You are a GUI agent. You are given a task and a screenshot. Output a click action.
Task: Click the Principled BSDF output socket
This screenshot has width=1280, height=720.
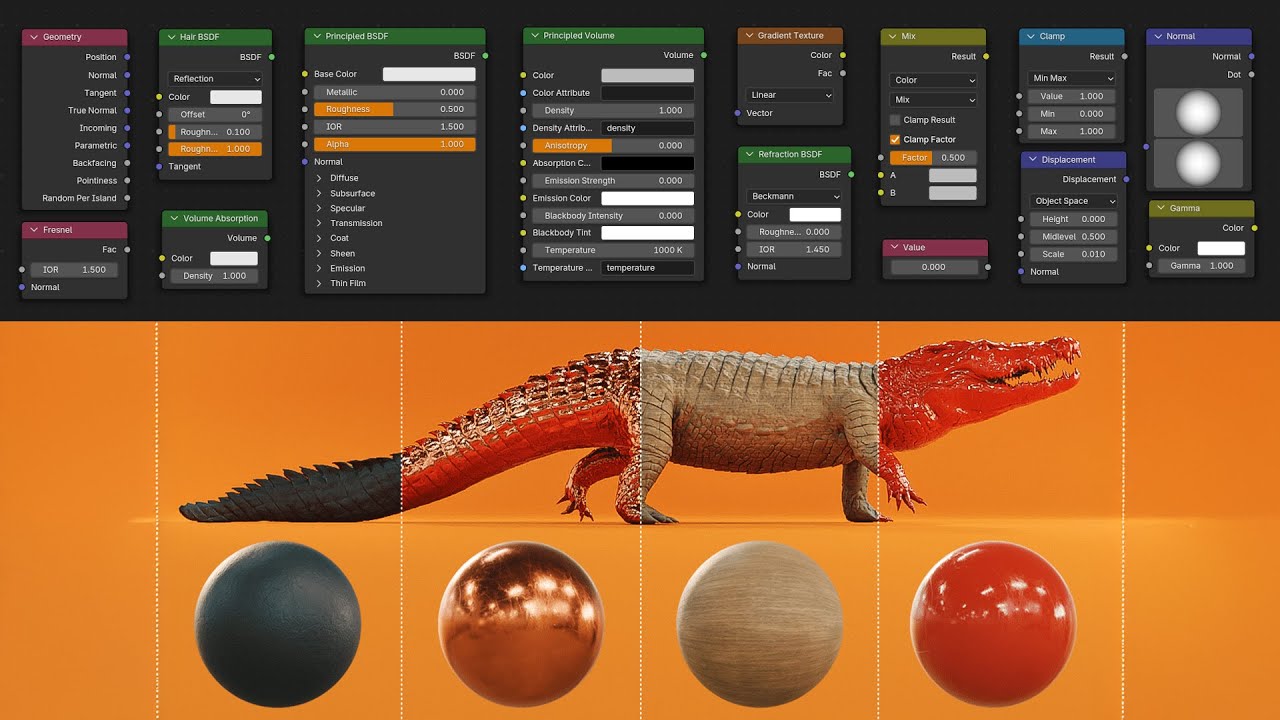(x=486, y=56)
